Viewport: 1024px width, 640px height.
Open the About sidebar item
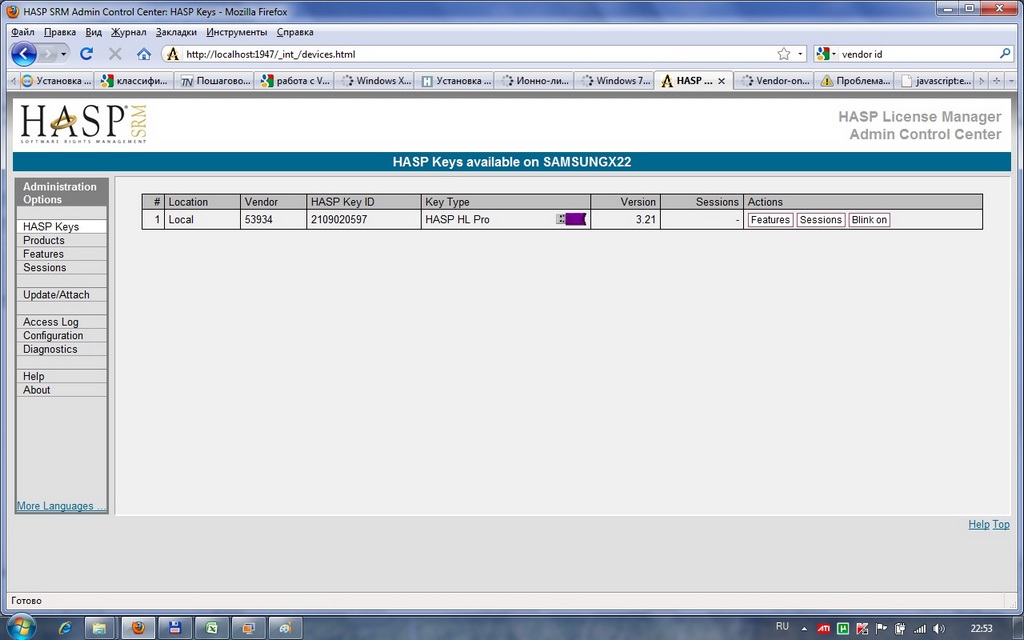[x=61, y=390]
